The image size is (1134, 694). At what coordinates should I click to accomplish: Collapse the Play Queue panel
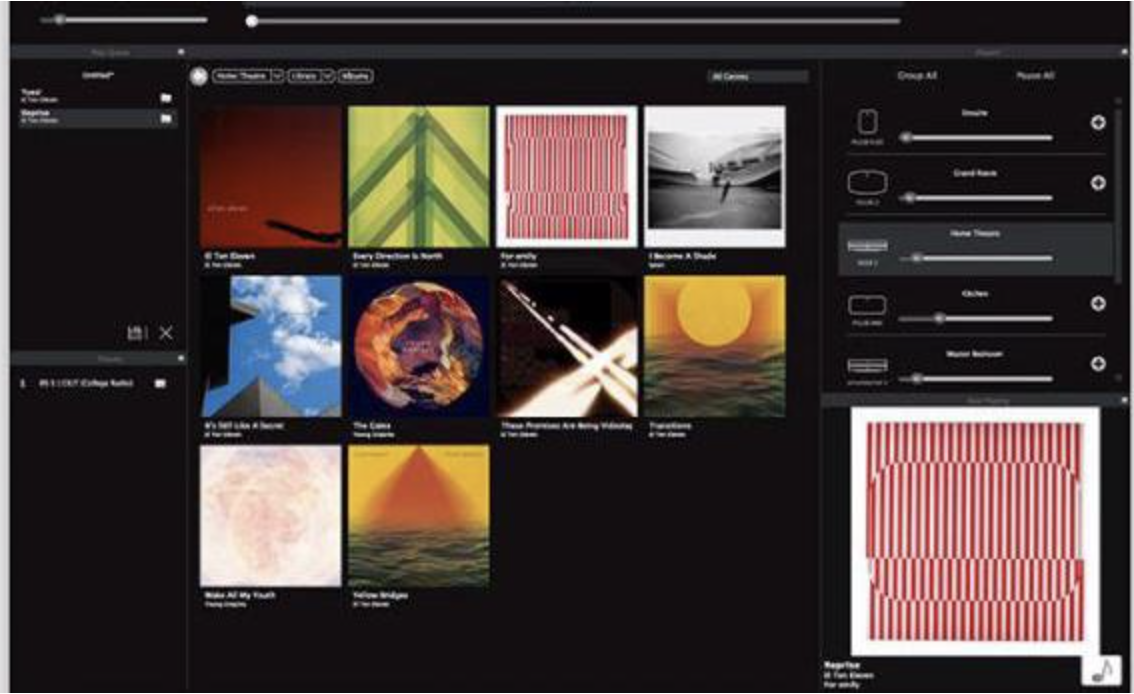click(x=181, y=51)
